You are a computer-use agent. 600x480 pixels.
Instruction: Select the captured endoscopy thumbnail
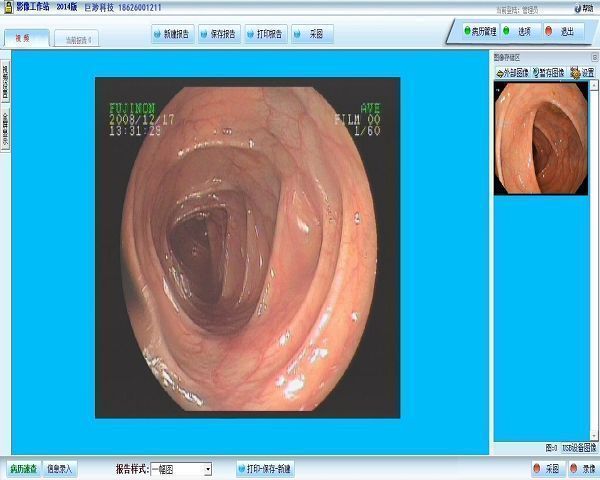click(x=544, y=138)
